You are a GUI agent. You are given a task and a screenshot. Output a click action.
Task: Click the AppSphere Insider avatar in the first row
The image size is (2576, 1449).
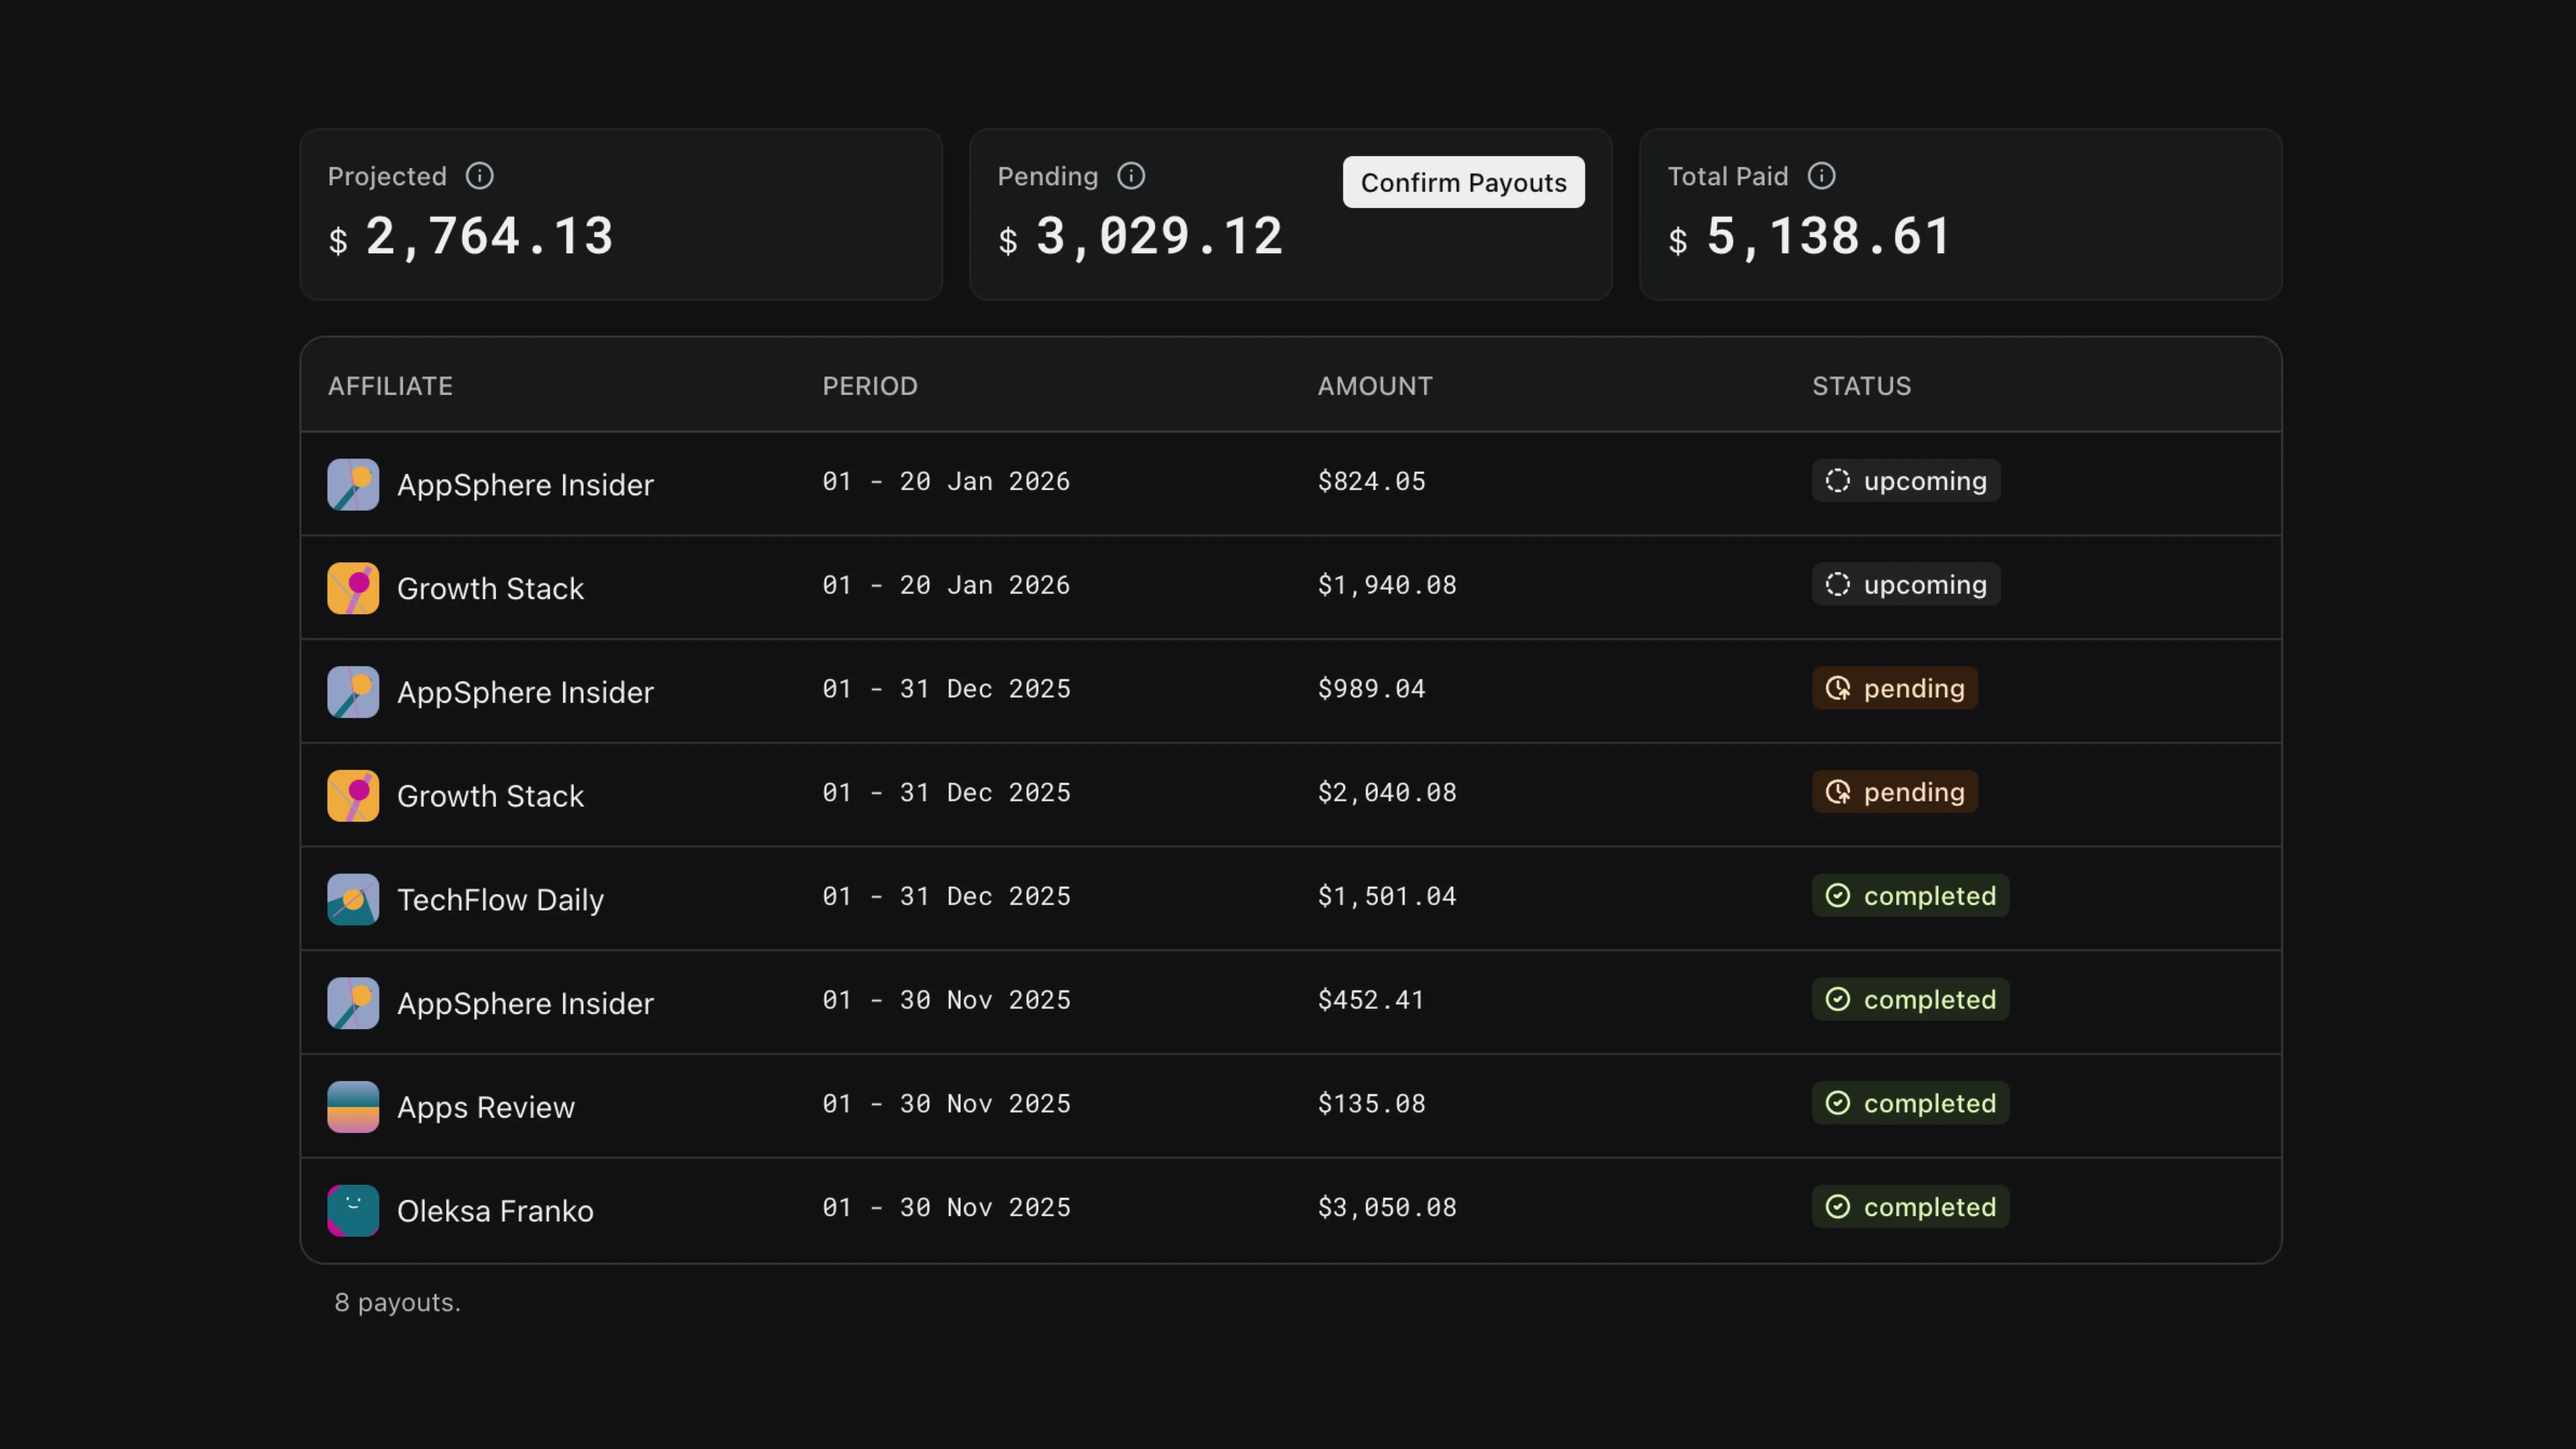[x=352, y=484]
